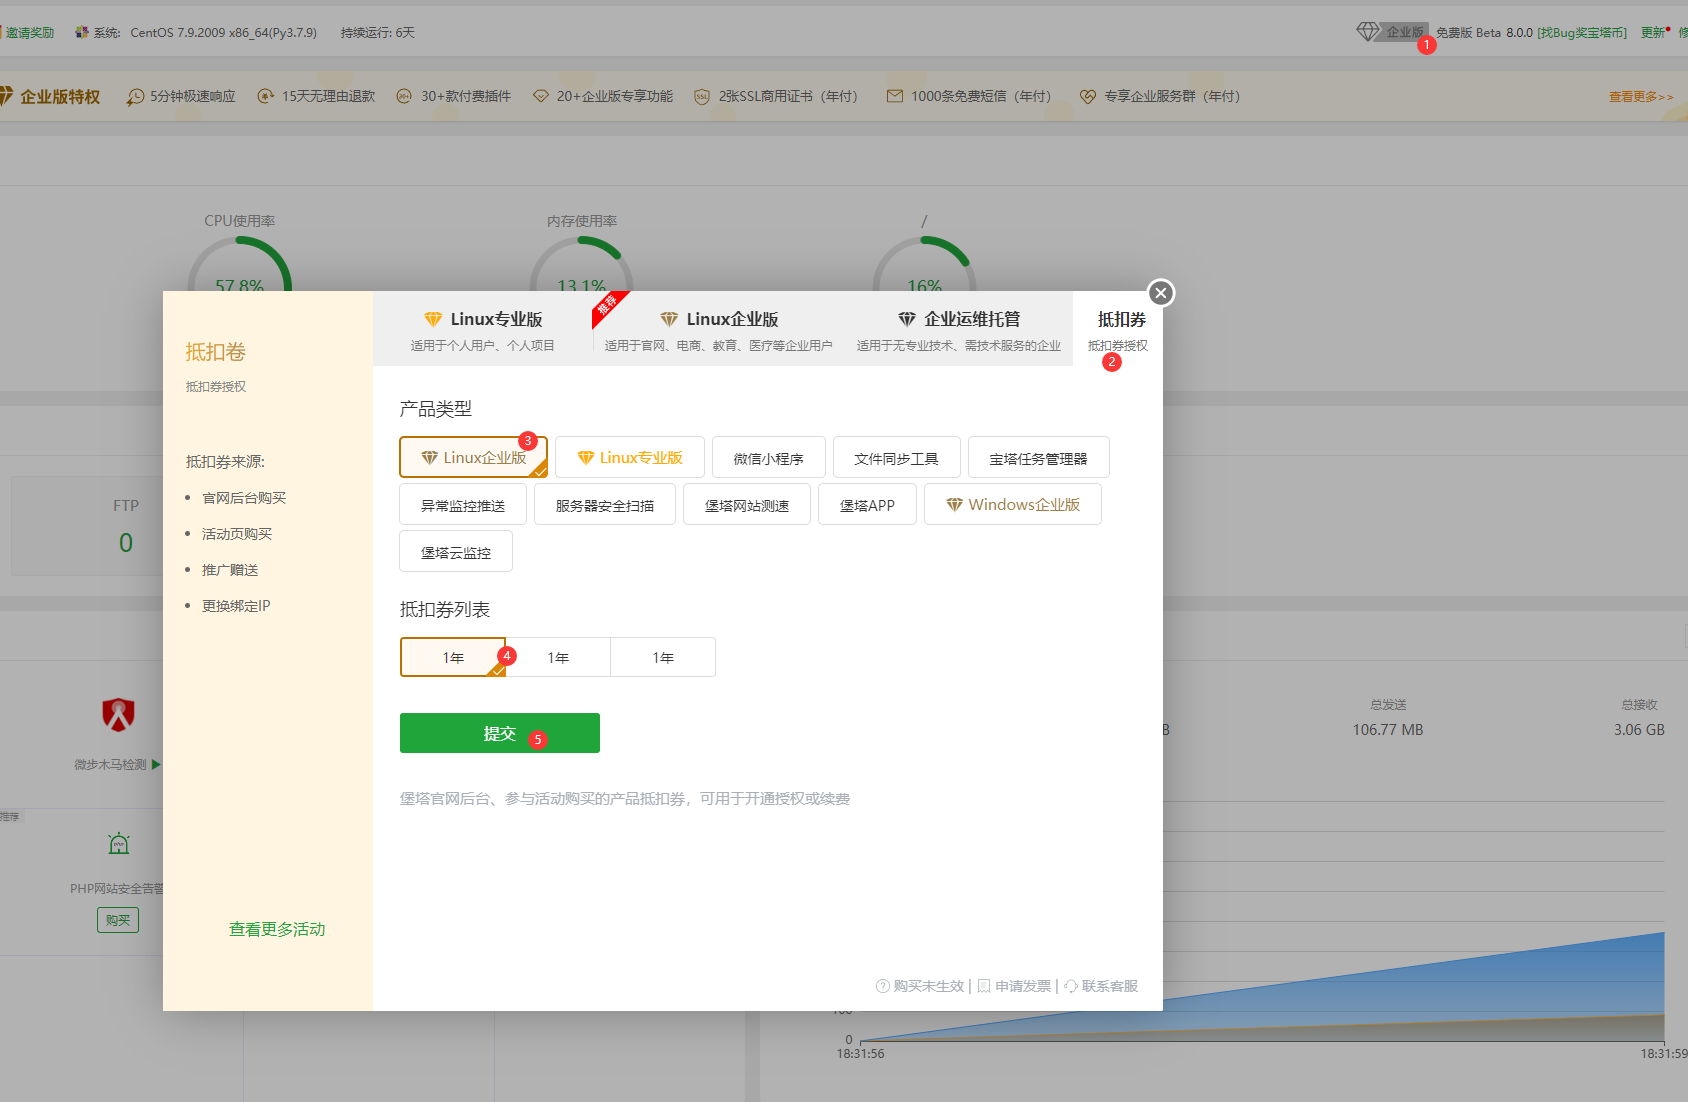The height and width of the screenshot is (1102, 1688).
Task: Click the CPU使用率 gauge
Action: click(x=240, y=265)
